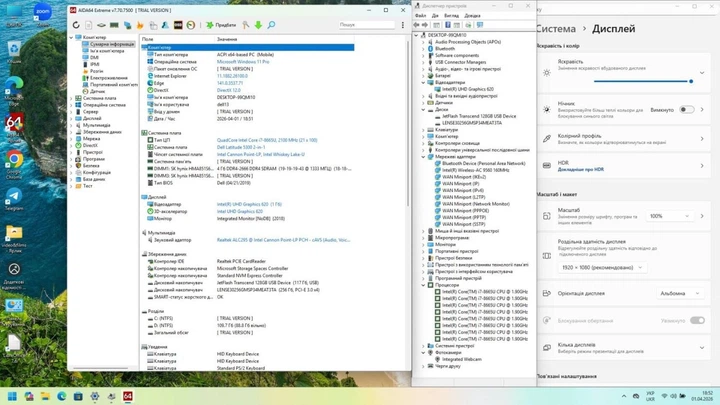Open the display orientation dropdown
This screenshot has height=405, width=720.
point(680,293)
